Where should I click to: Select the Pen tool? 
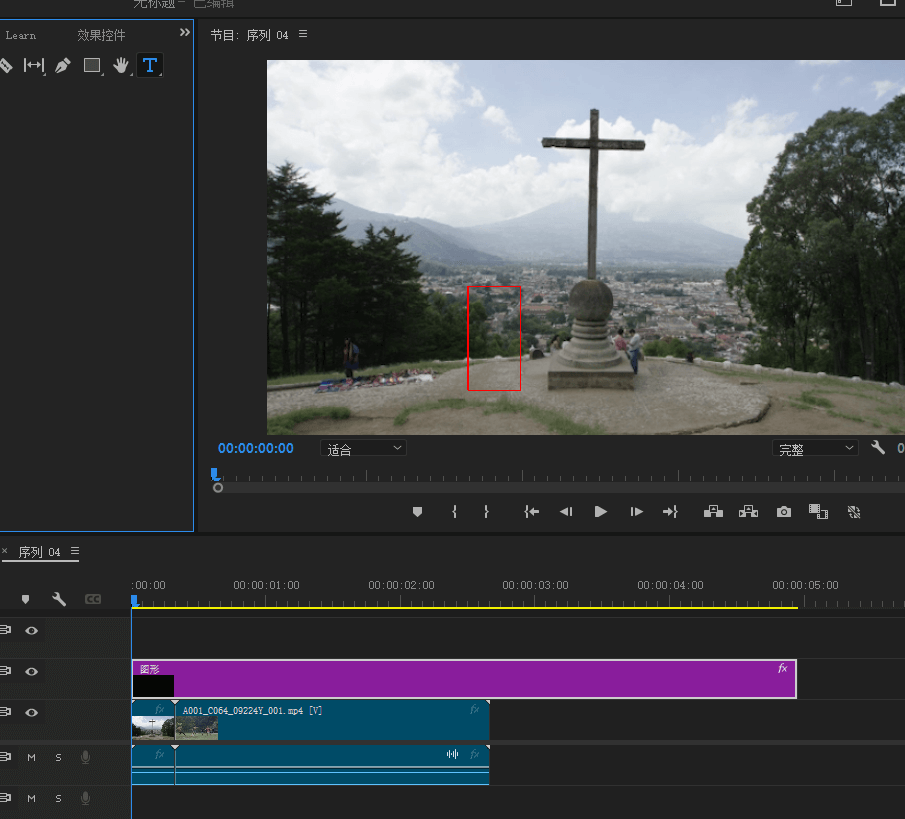[x=63, y=66]
